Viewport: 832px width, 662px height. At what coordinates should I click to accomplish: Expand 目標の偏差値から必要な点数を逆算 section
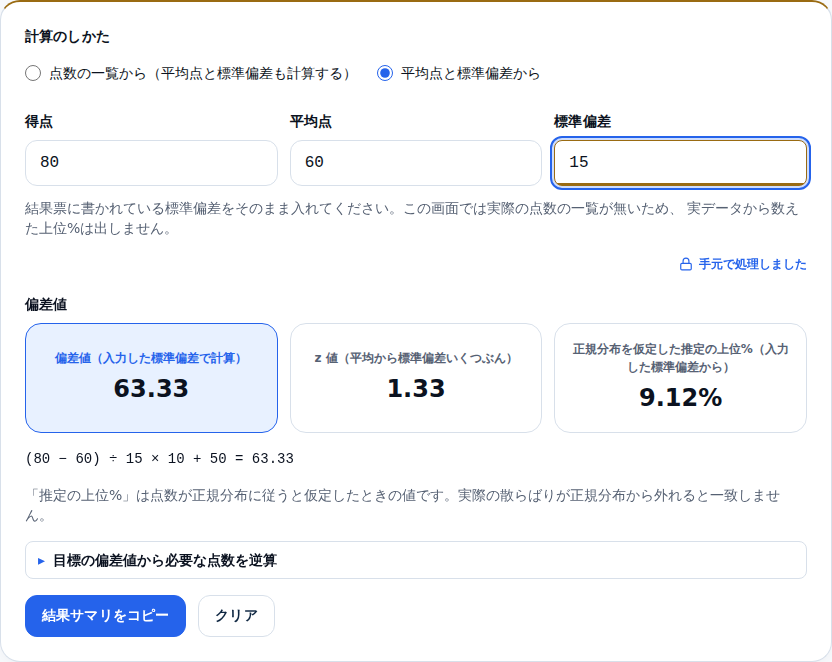(x=415, y=560)
